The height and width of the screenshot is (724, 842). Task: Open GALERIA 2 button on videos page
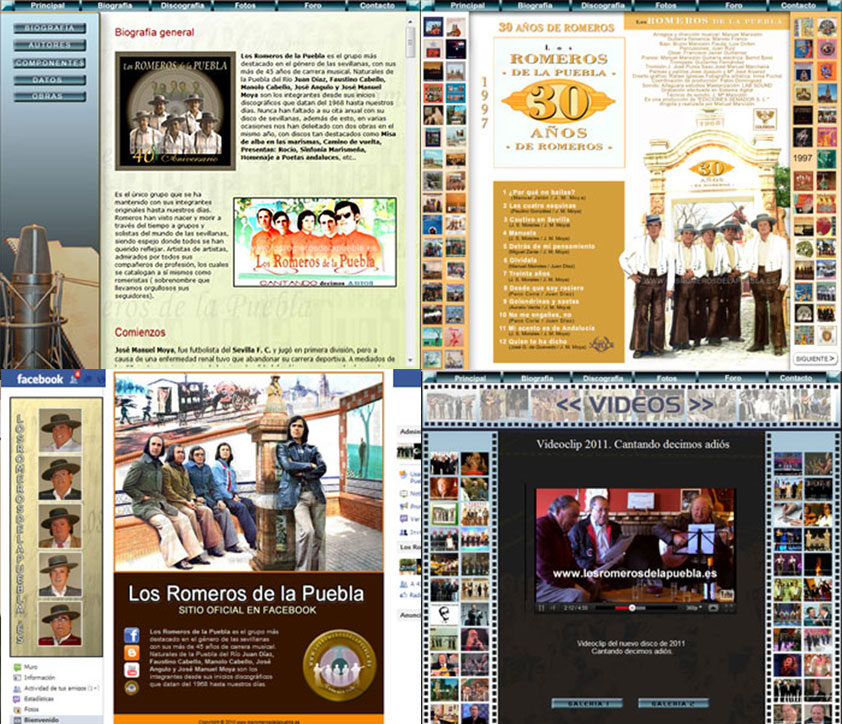click(673, 704)
